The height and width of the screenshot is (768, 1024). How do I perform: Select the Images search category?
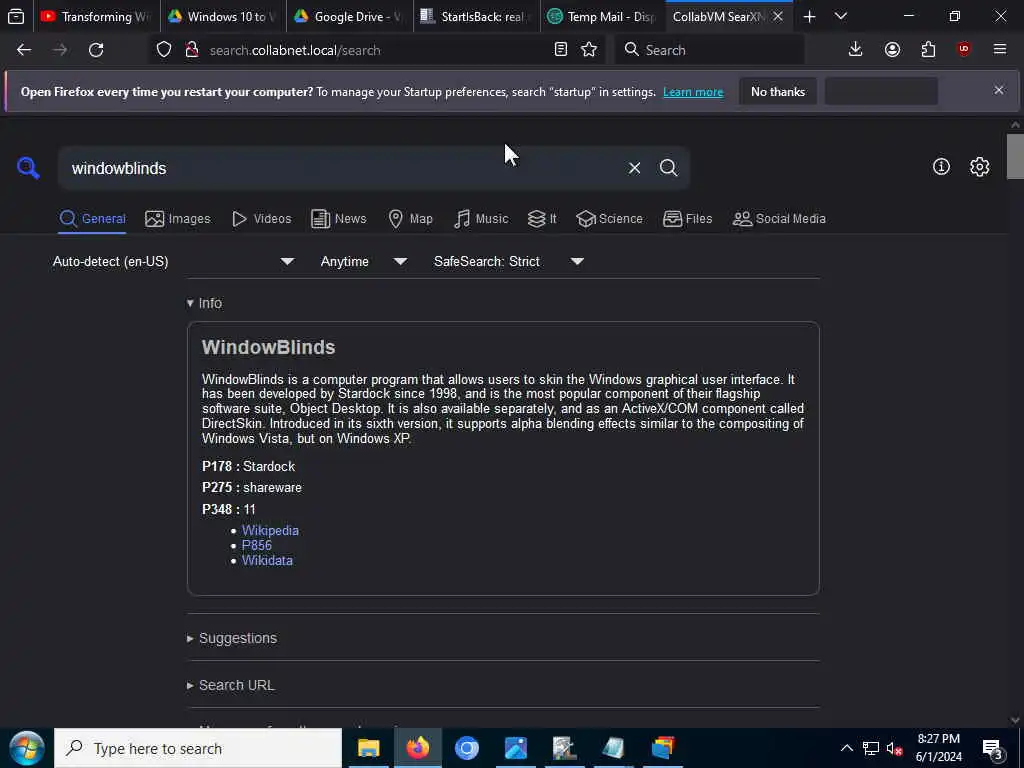pyautogui.click(x=178, y=219)
